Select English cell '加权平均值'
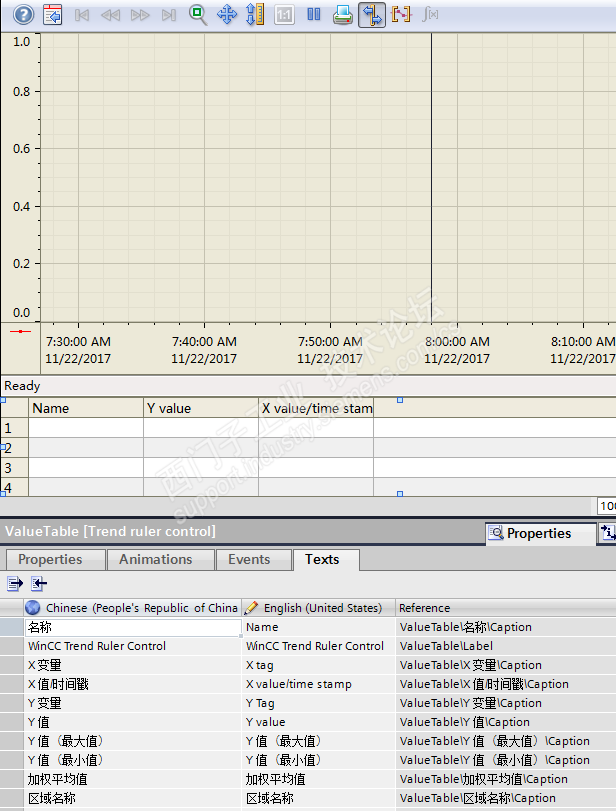Screen dimensions: 616x811 (x=319, y=779)
